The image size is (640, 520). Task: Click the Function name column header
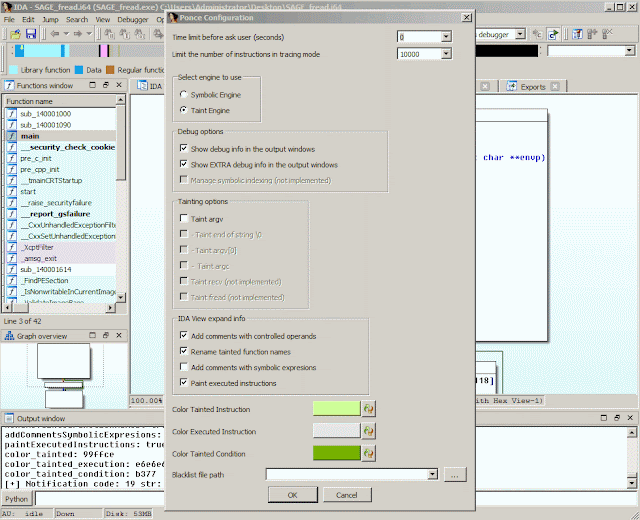(59, 101)
